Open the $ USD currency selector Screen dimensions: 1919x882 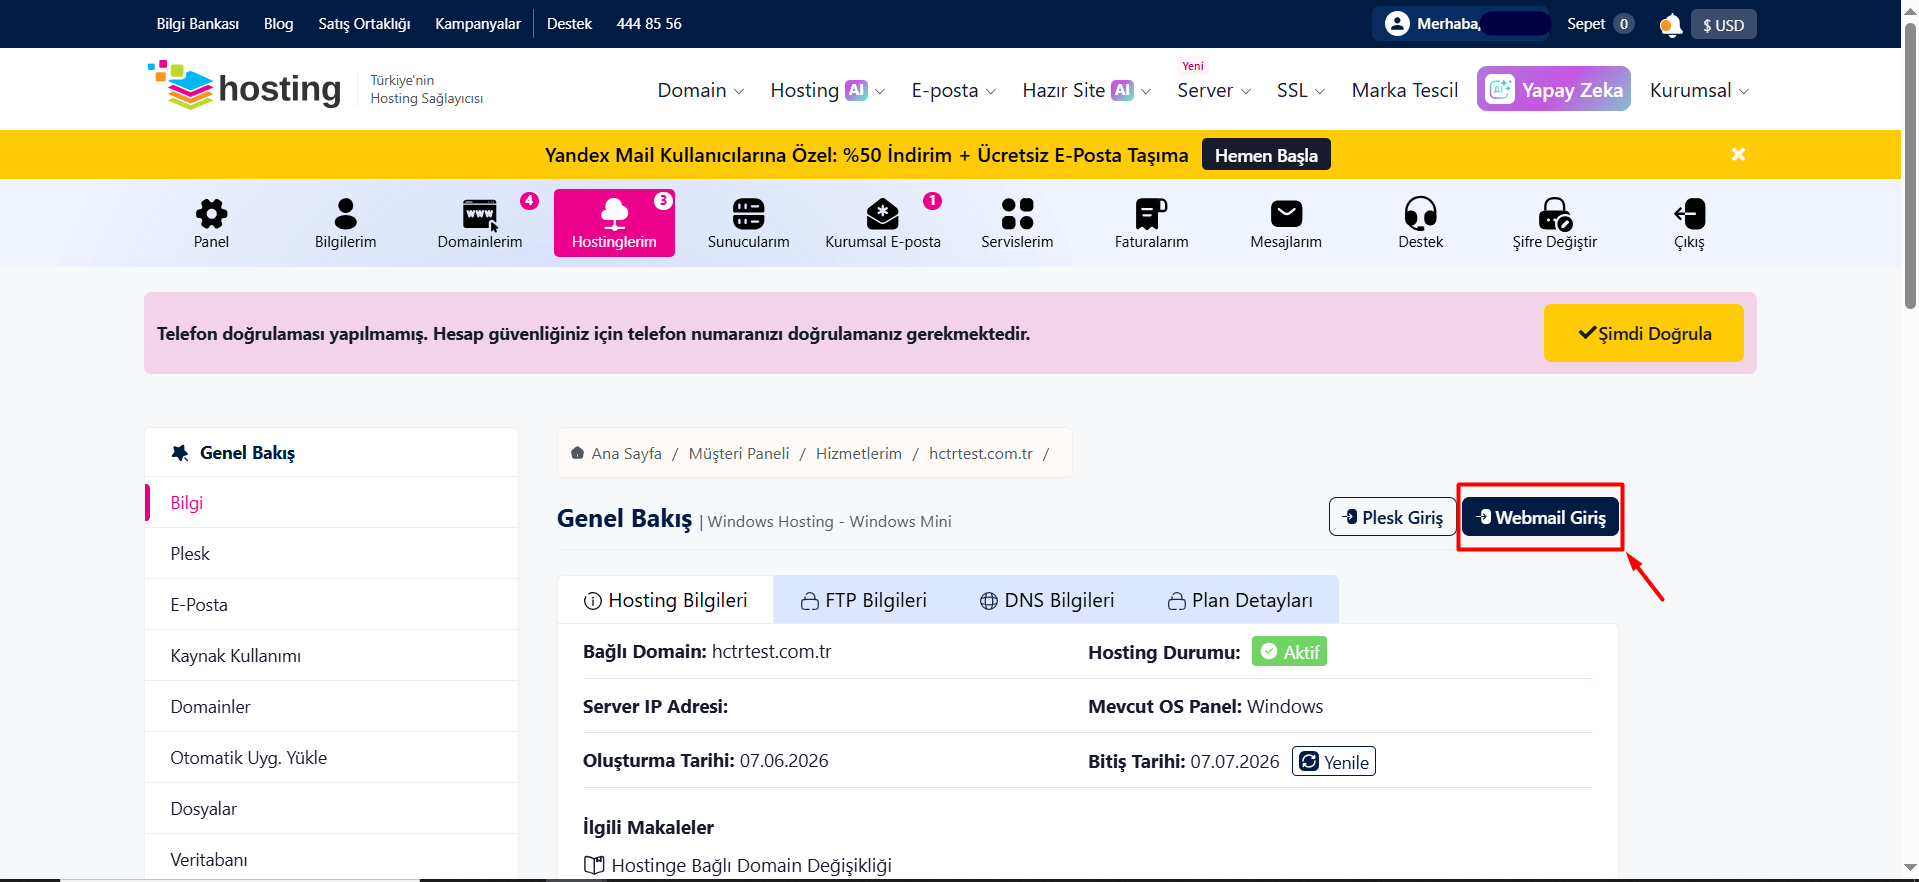tap(1723, 25)
